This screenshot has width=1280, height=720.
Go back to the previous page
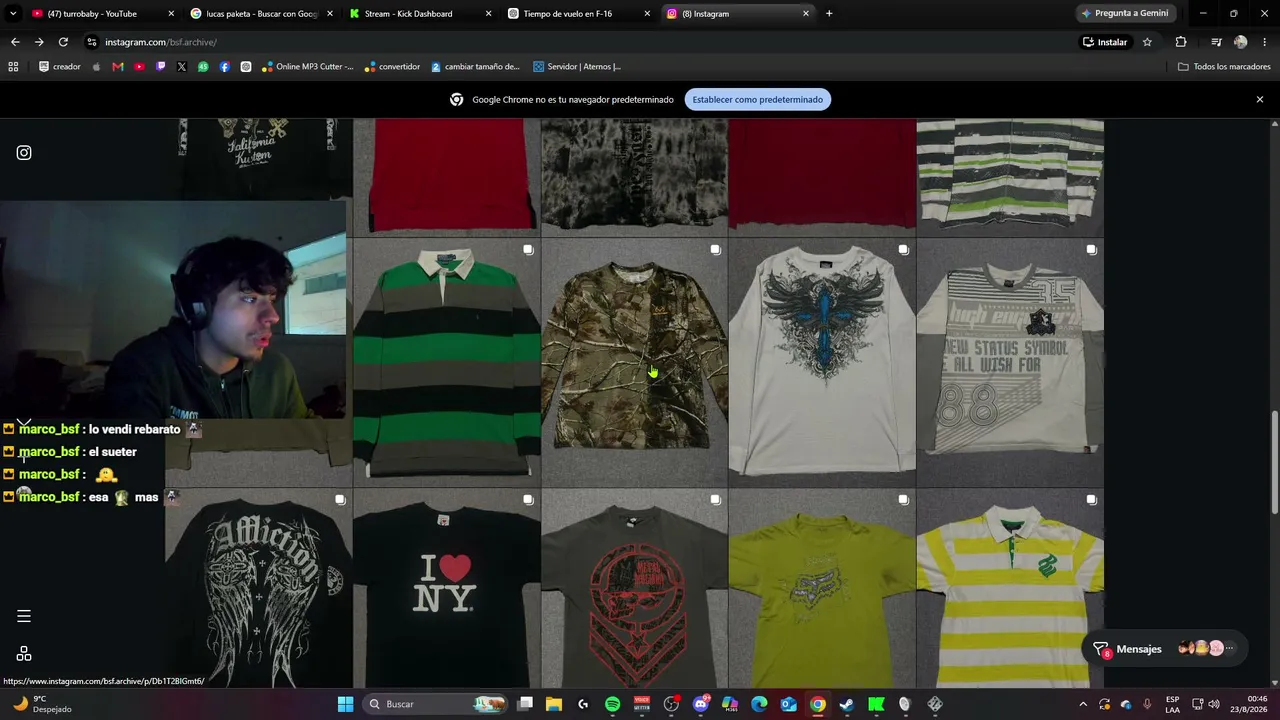click(15, 42)
